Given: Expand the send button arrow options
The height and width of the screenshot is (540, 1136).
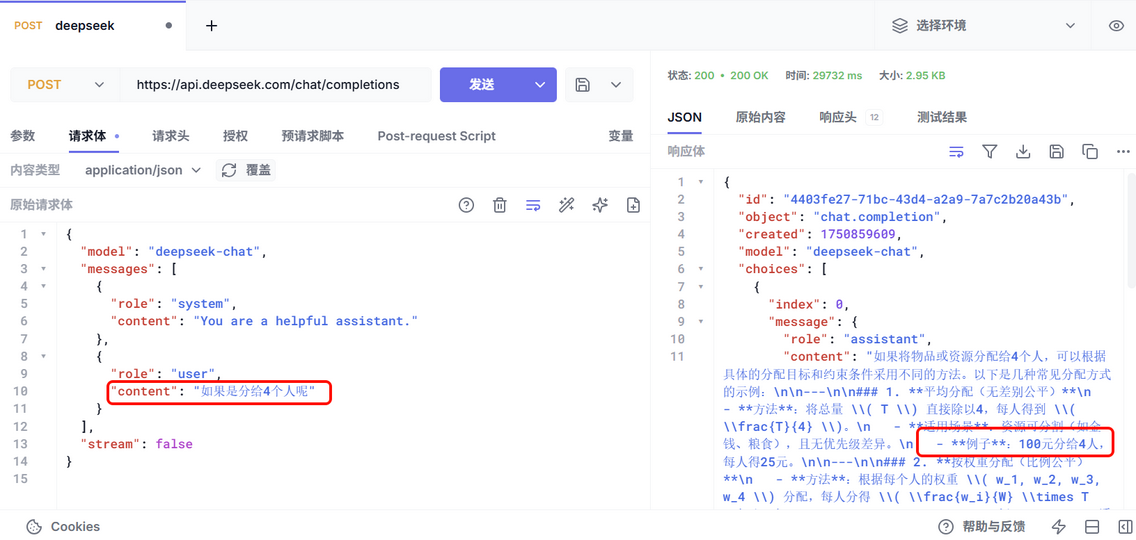Looking at the screenshot, I should (x=540, y=85).
